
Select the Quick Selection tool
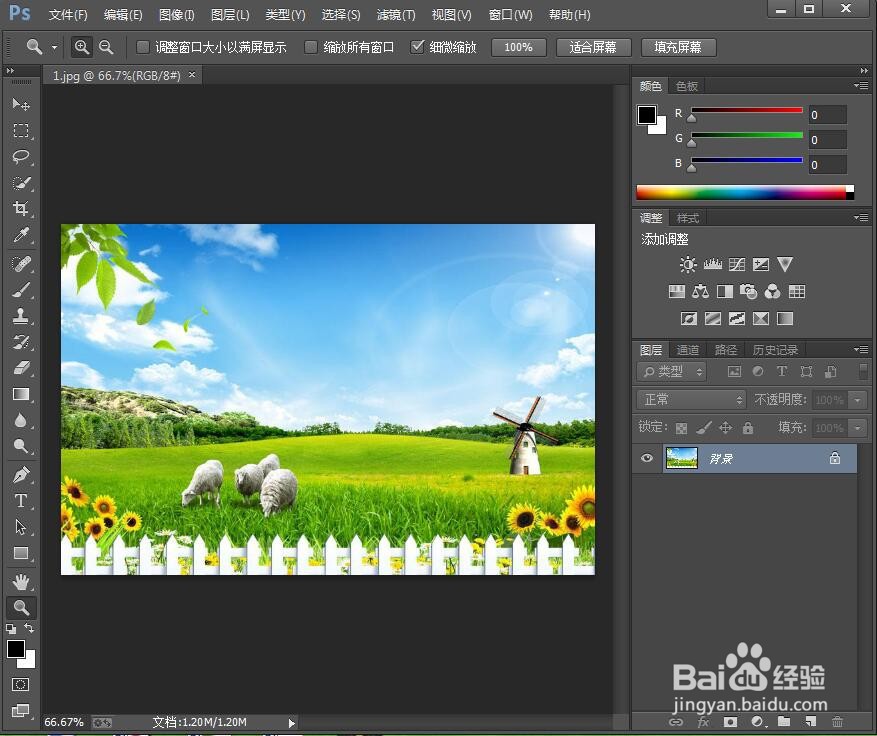(21, 183)
